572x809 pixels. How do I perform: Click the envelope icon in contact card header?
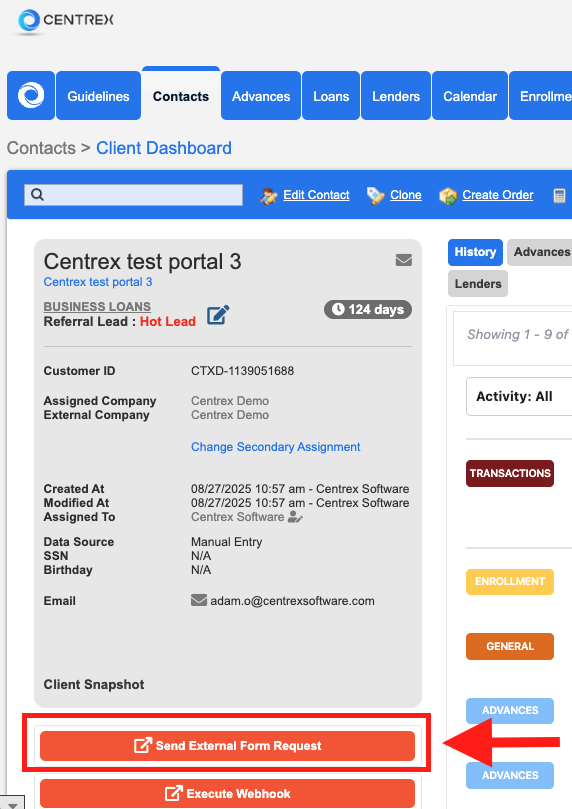(403, 260)
